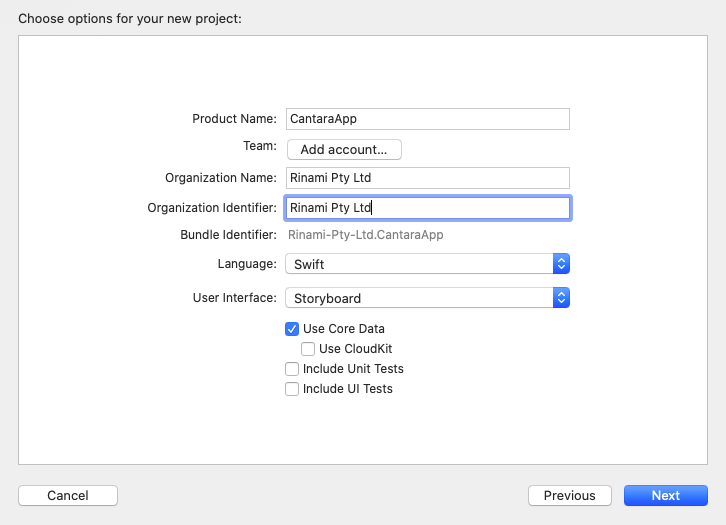Enable the Use CloudKit checkbox

pos(308,349)
